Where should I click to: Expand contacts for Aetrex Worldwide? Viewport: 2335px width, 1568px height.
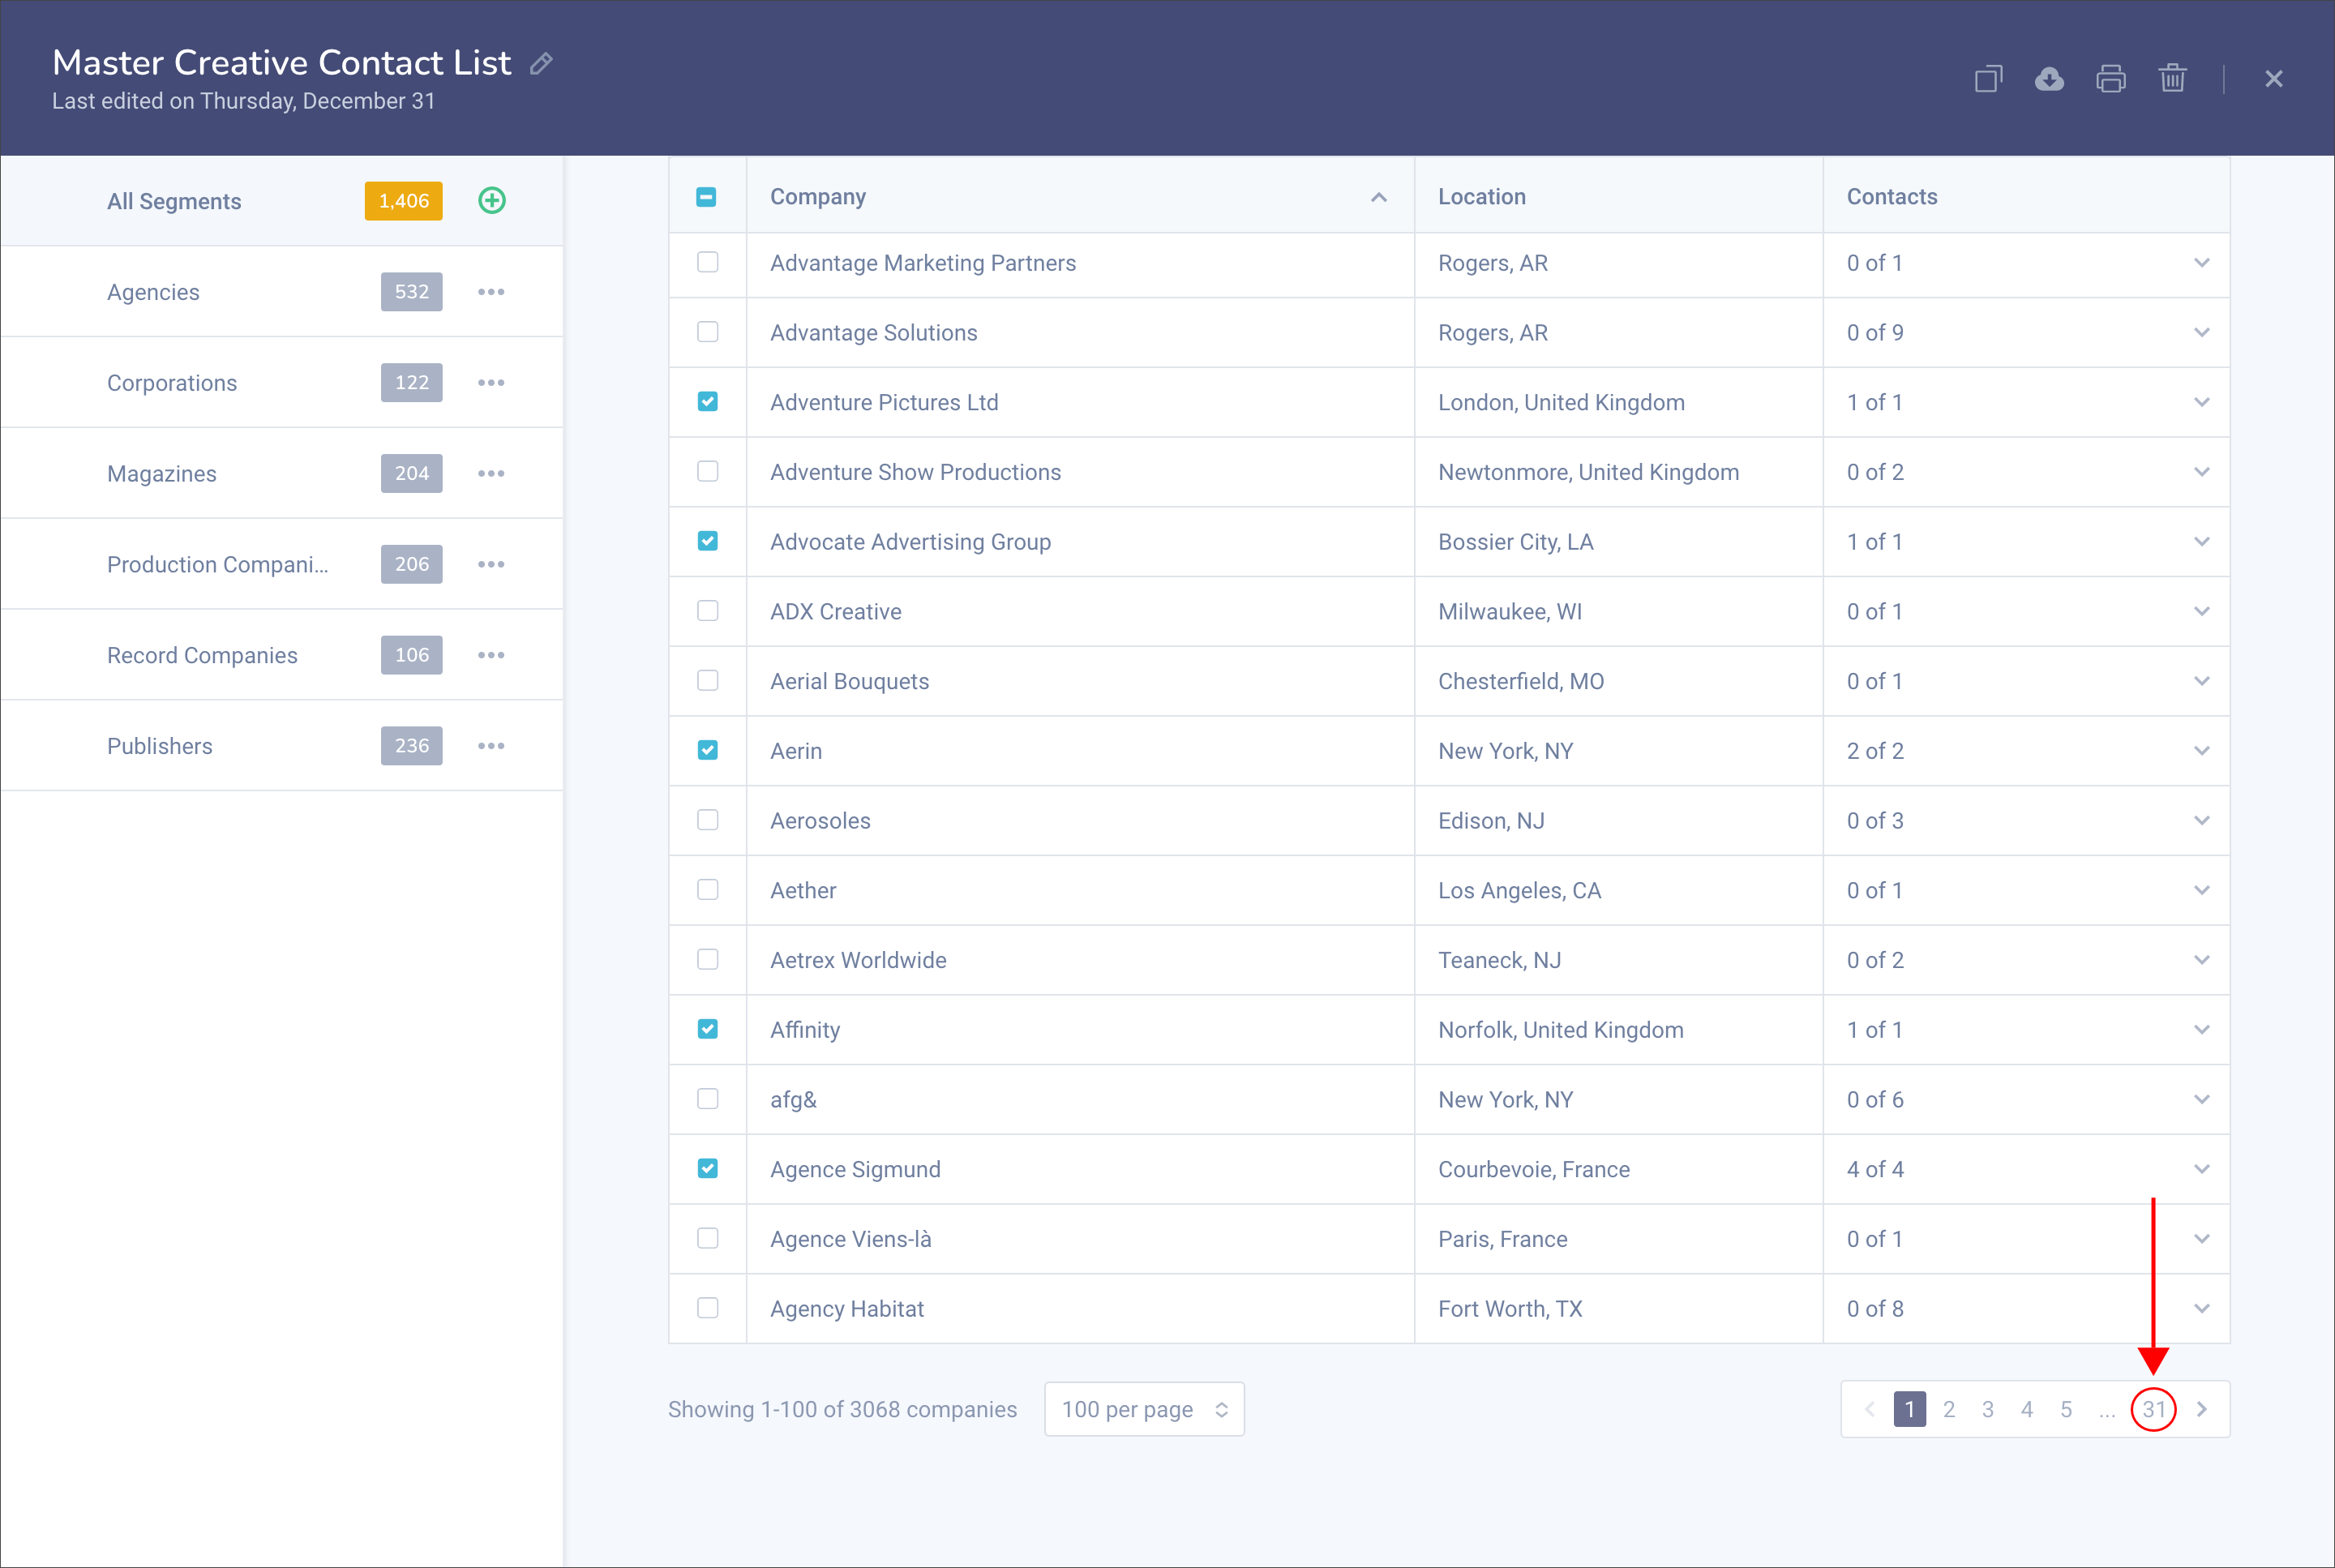coord(2201,960)
